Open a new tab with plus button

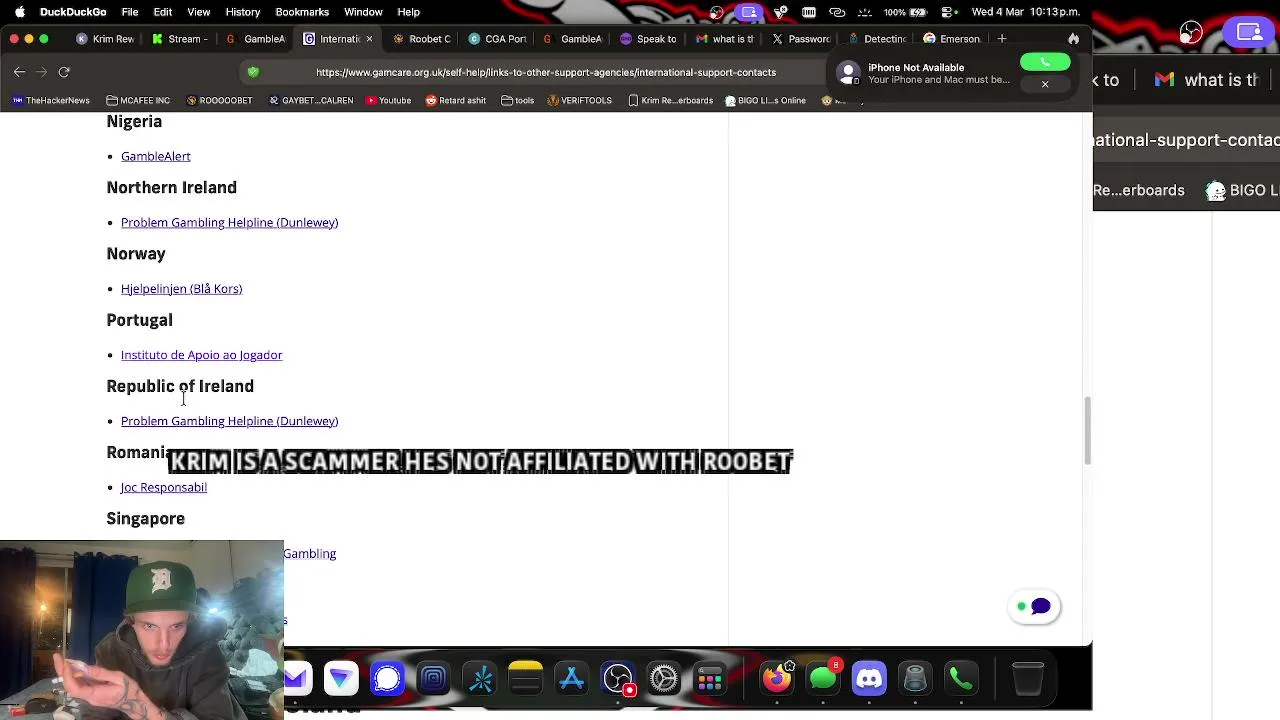pyautogui.click(x=1002, y=39)
